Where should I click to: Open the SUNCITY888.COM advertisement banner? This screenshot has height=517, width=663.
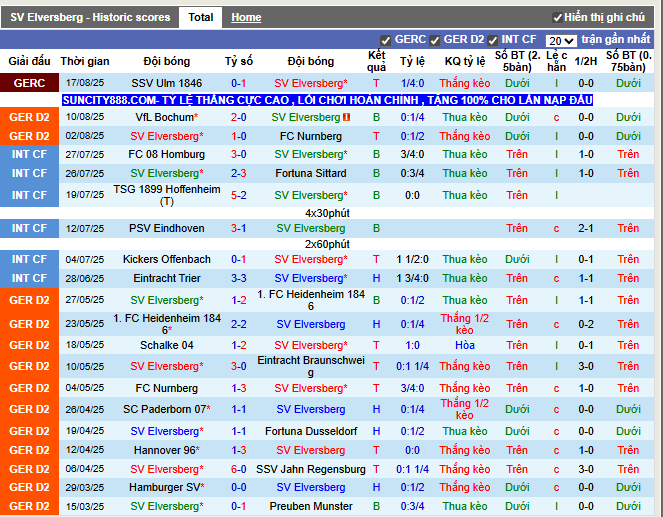(327, 100)
